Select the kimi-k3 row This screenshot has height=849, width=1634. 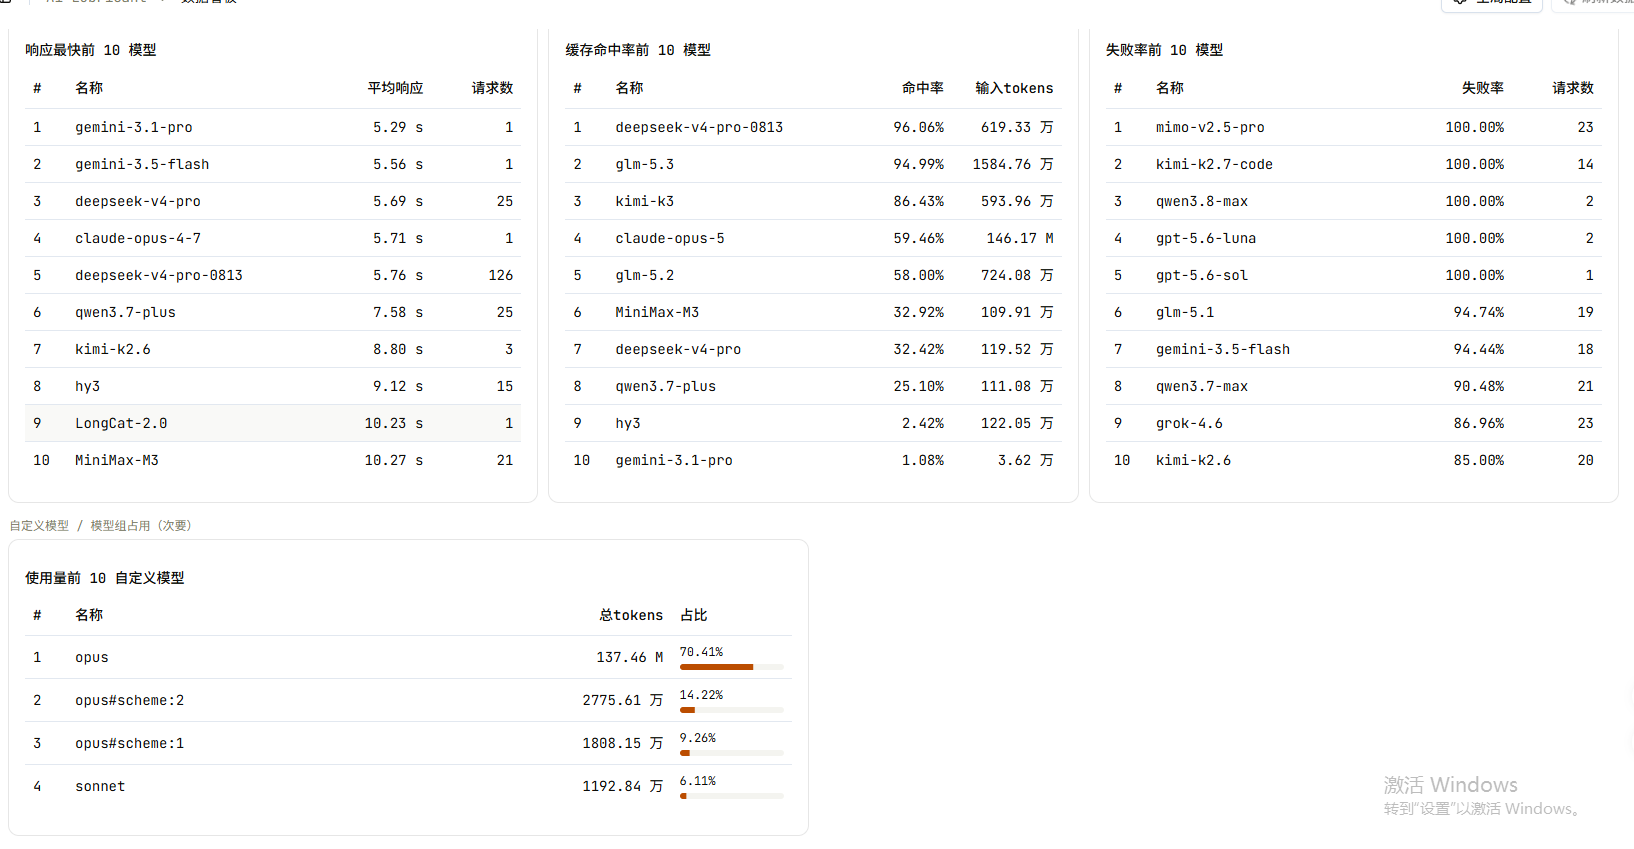tap(813, 201)
